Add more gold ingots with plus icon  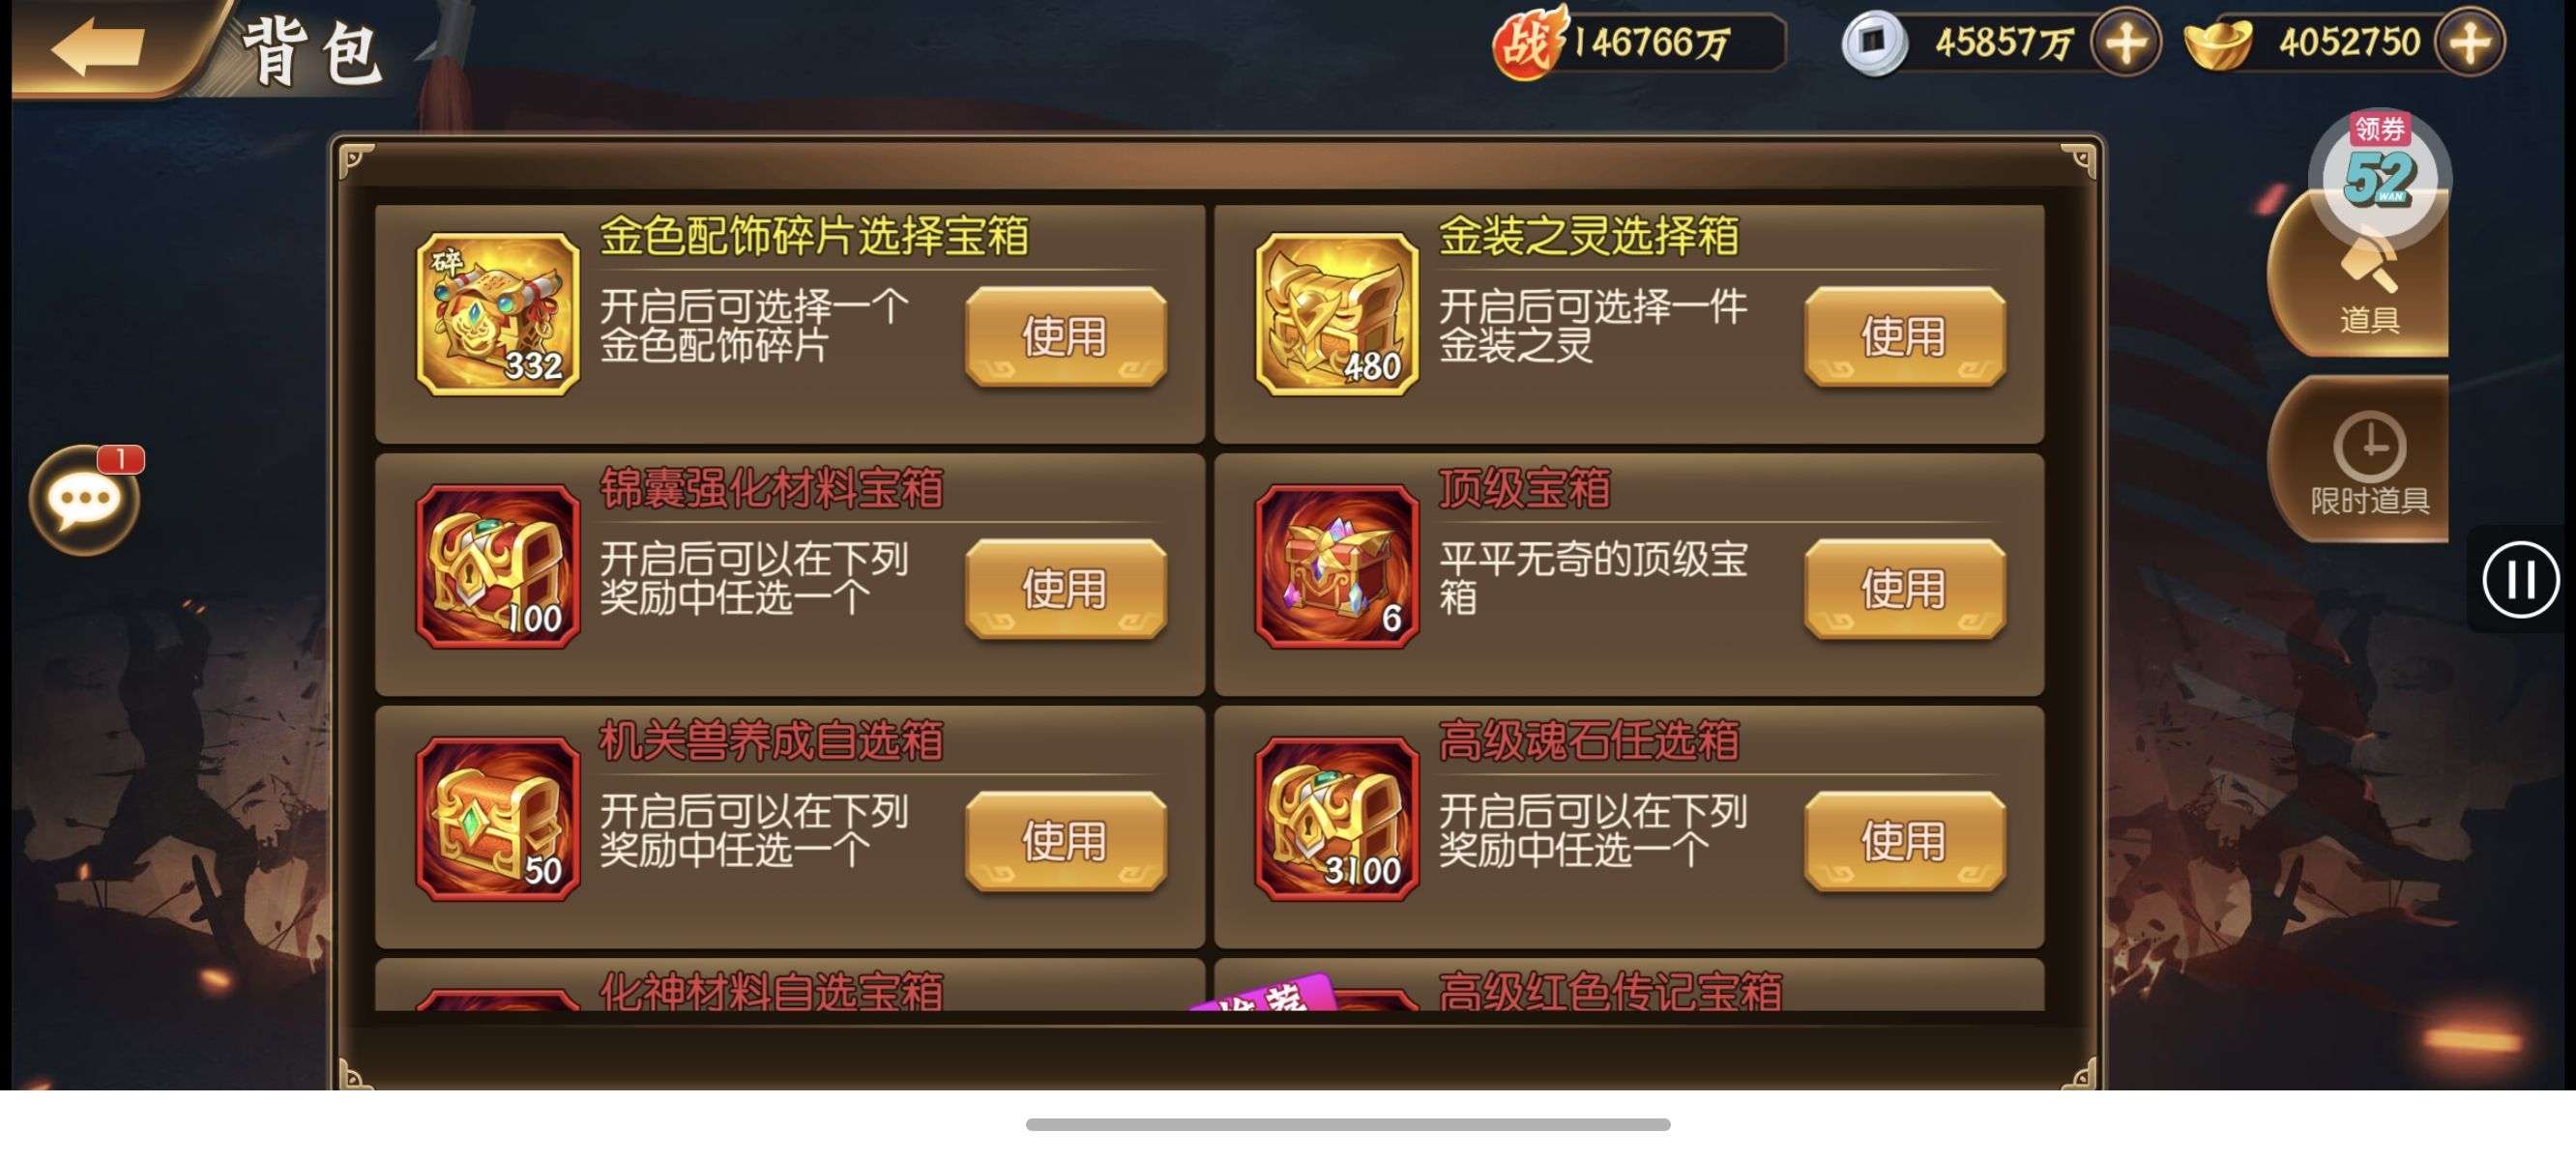[x=2469, y=42]
